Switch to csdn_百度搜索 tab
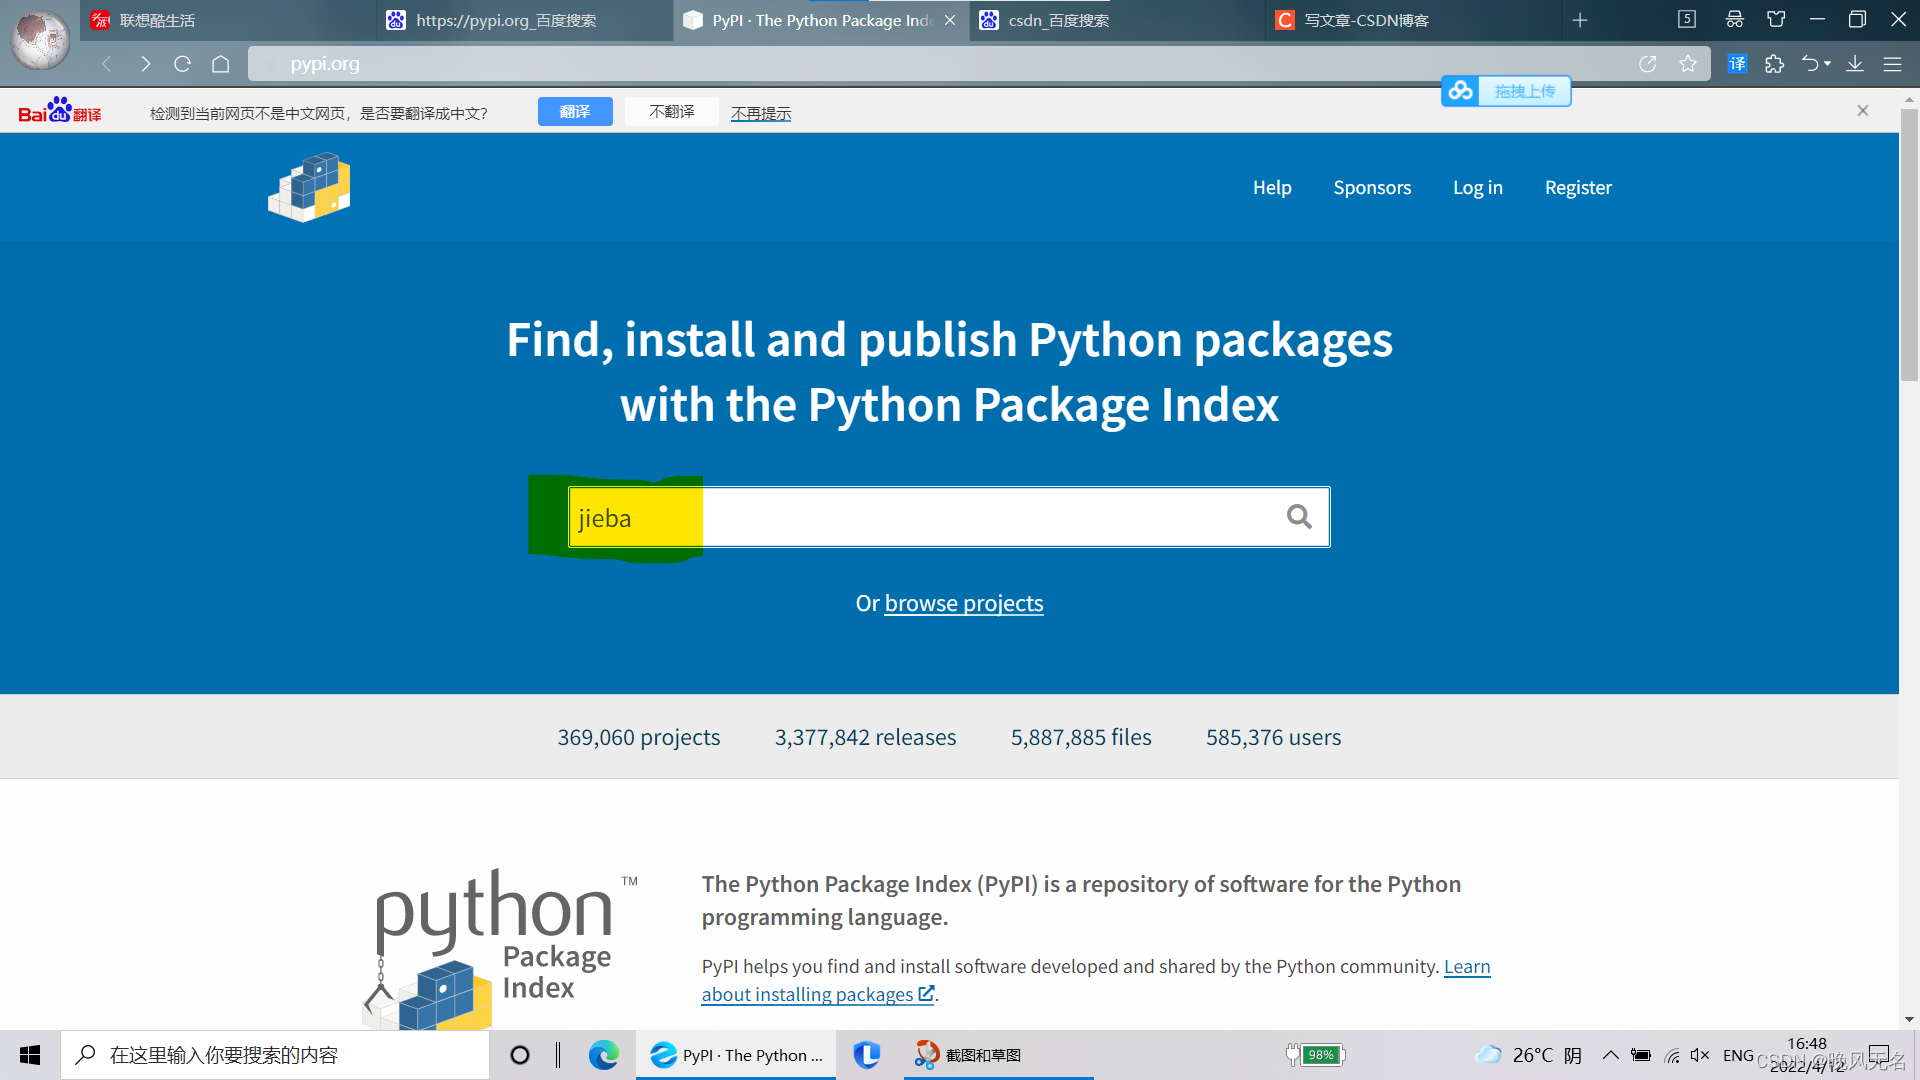This screenshot has width=1920, height=1080. tap(1058, 20)
